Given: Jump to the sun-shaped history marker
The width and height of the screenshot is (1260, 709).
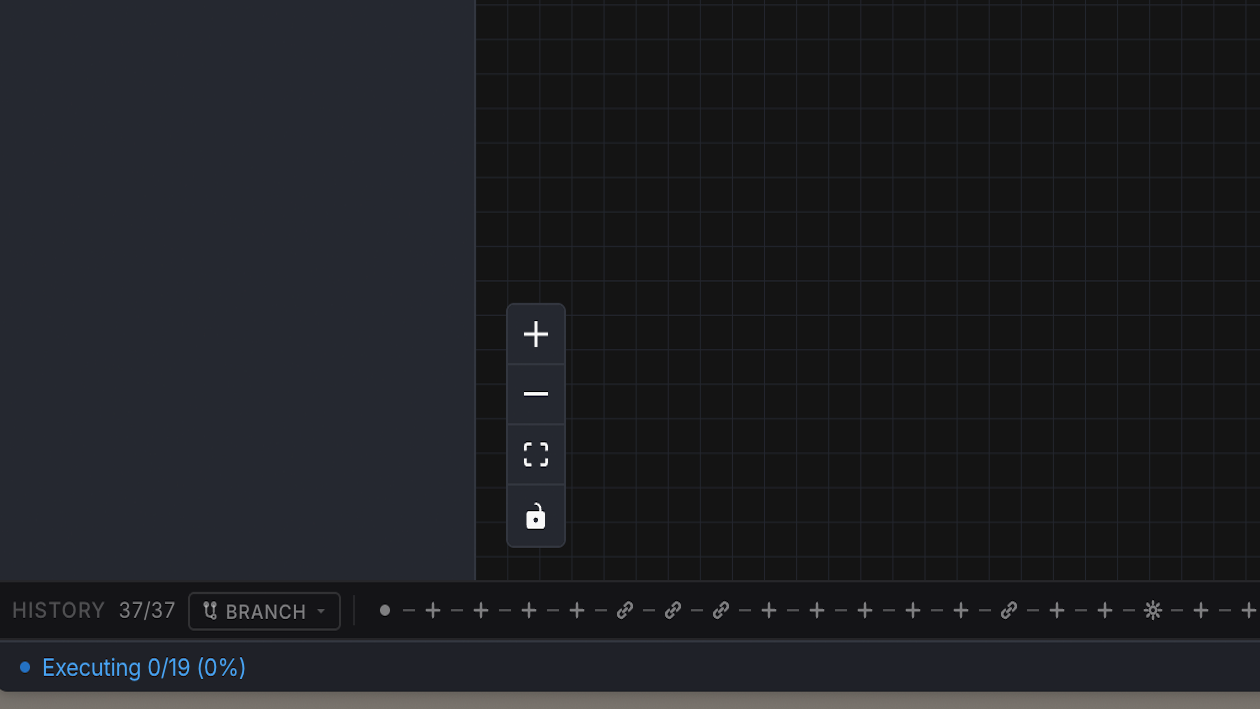Looking at the screenshot, I should click(x=1153, y=610).
